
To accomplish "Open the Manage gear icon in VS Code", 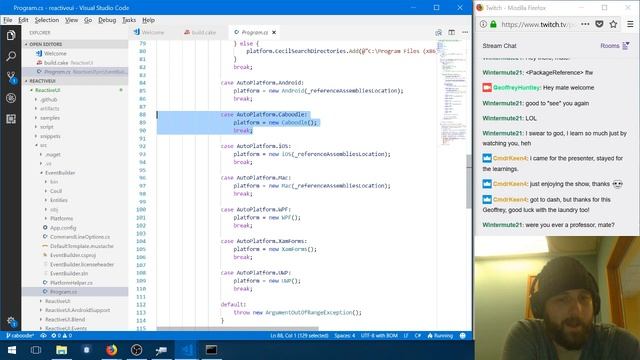I will pyautogui.click(x=11, y=321).
